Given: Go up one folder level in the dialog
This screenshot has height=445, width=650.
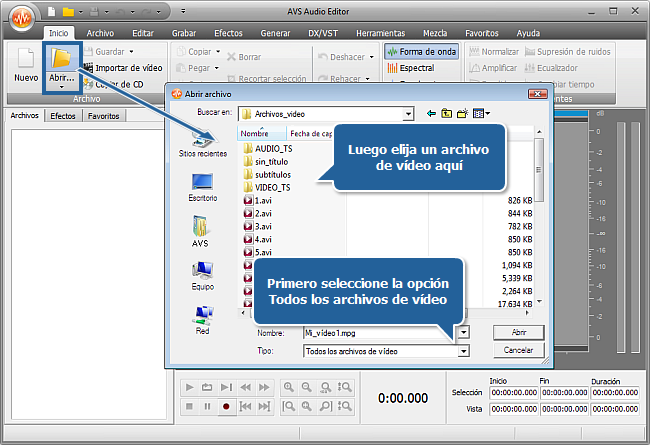Looking at the screenshot, I should tap(446, 113).
